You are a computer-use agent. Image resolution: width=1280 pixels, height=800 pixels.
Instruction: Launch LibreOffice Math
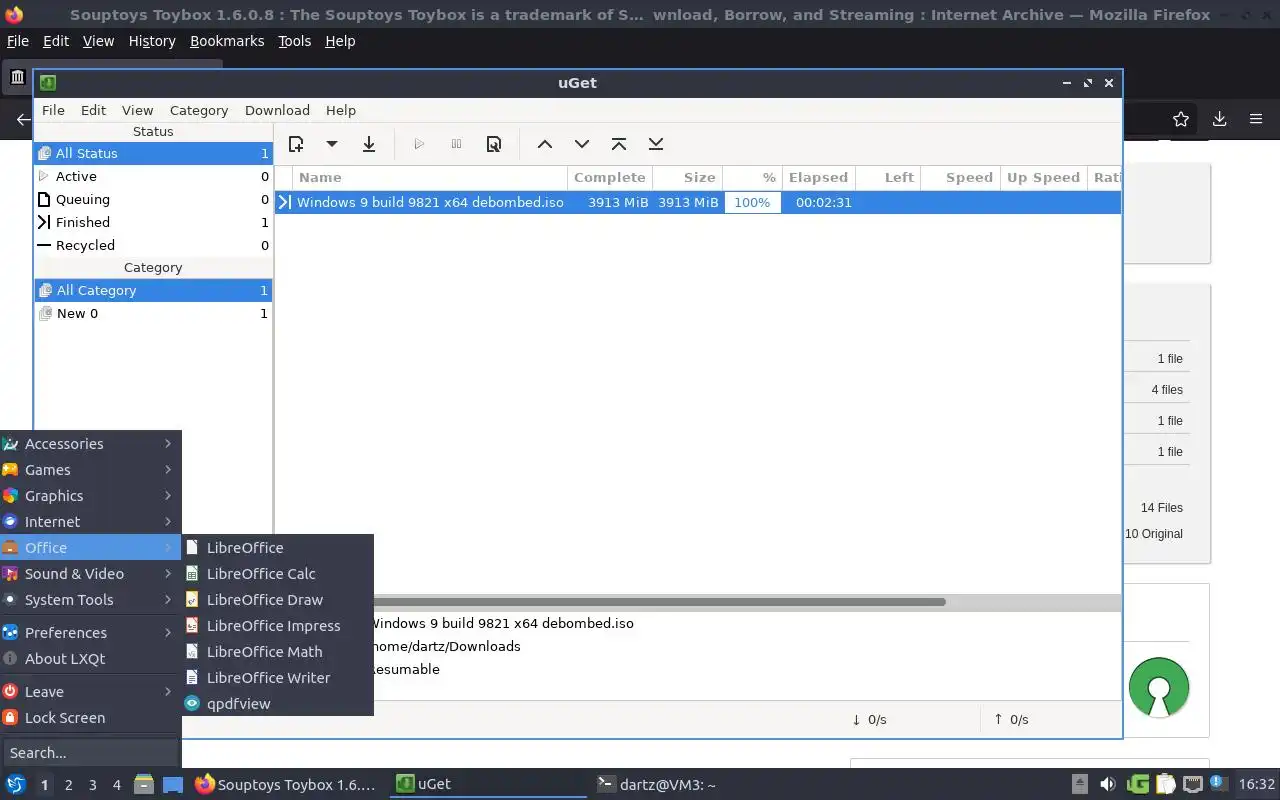pyautogui.click(x=278, y=652)
